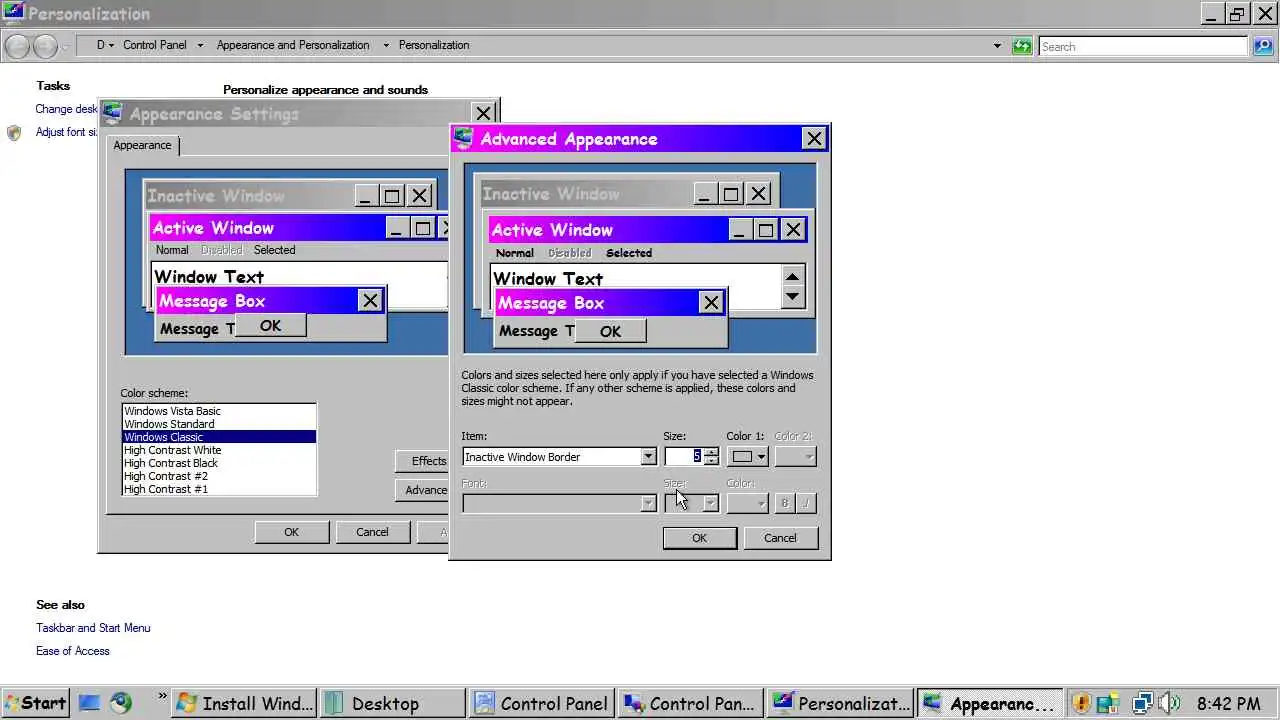The width and height of the screenshot is (1280, 720).
Task: Click the Forward navigation button
Action: pyautogui.click(x=45, y=46)
